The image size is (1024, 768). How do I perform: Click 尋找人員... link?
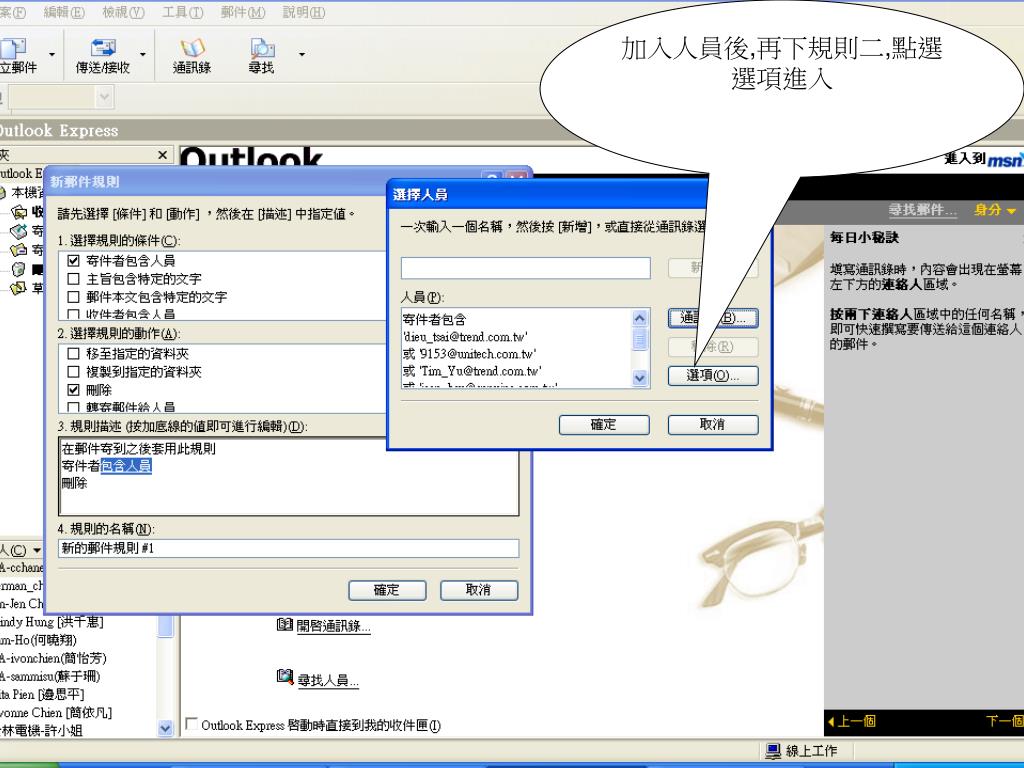(328, 680)
